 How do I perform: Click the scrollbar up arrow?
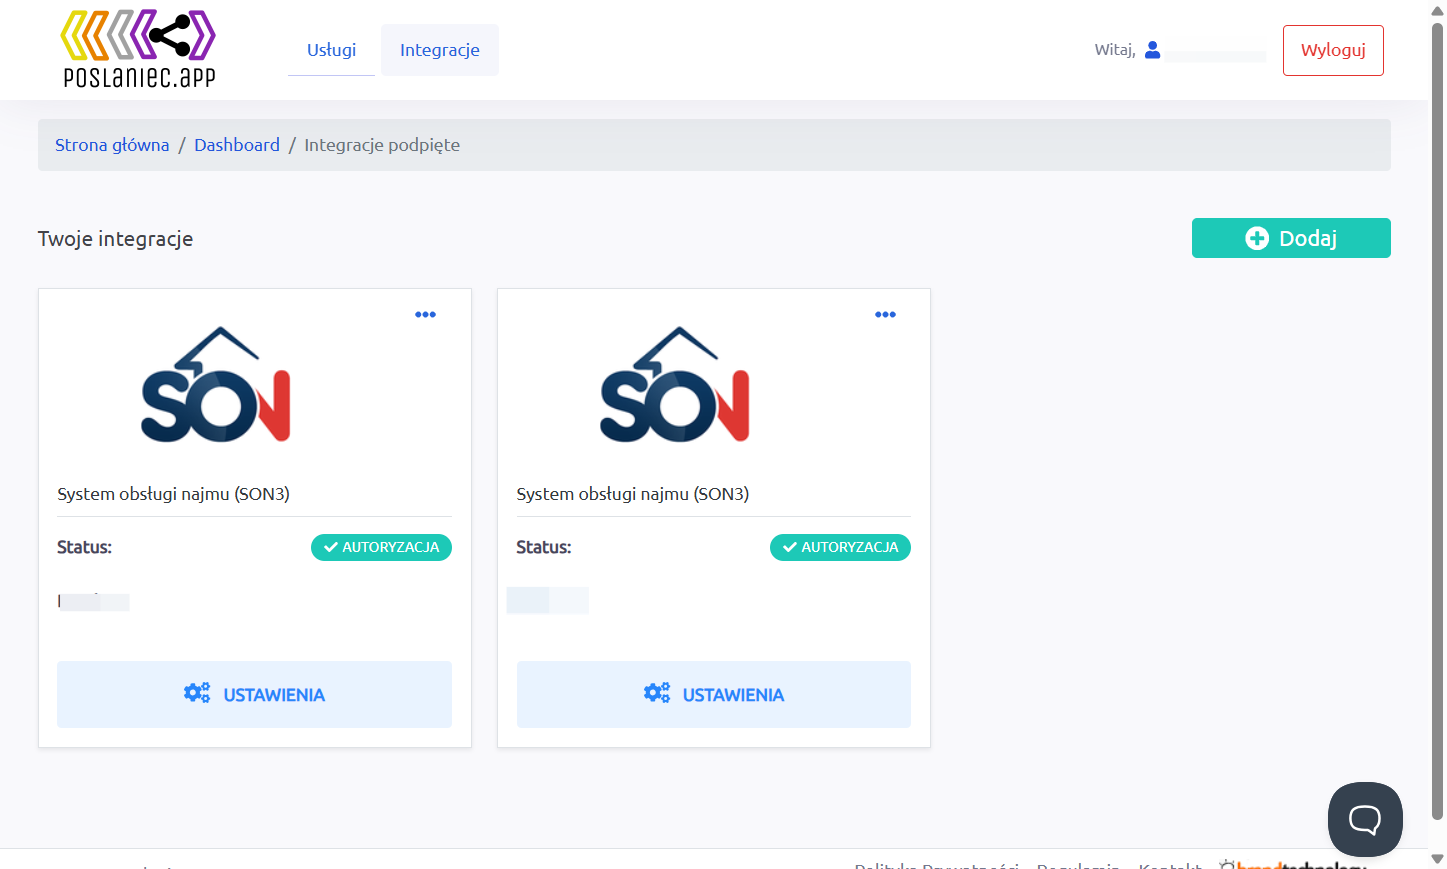coord(1437,10)
